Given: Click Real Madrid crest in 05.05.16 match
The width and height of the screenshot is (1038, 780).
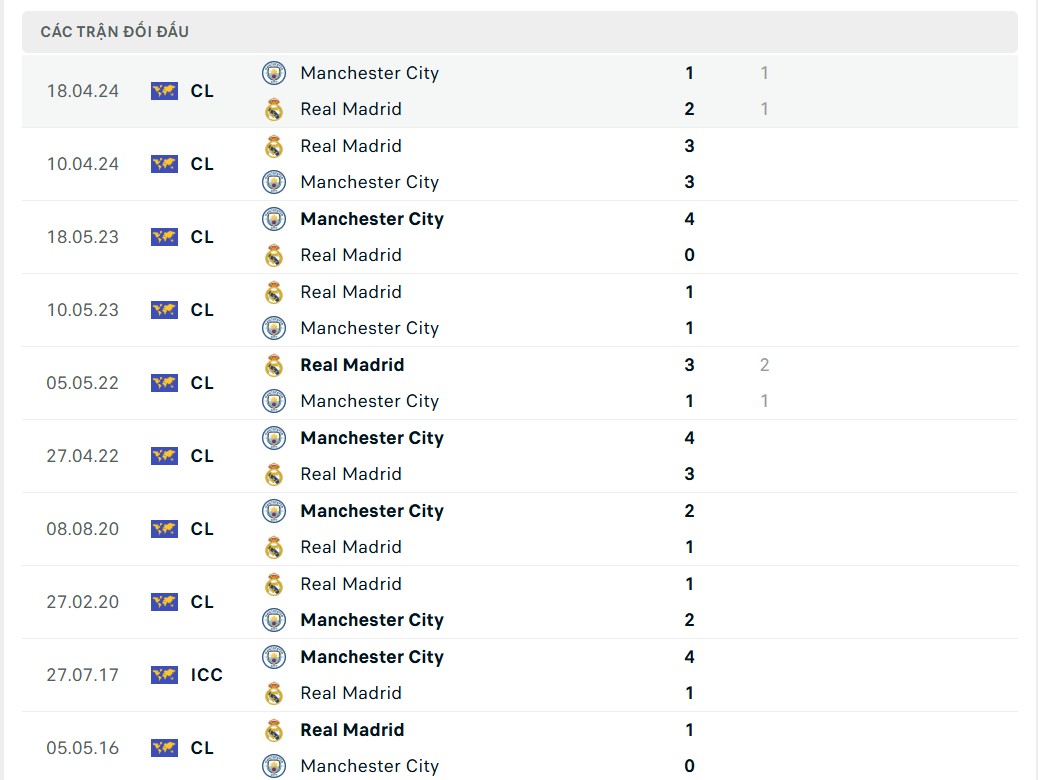Looking at the screenshot, I should [x=274, y=730].
